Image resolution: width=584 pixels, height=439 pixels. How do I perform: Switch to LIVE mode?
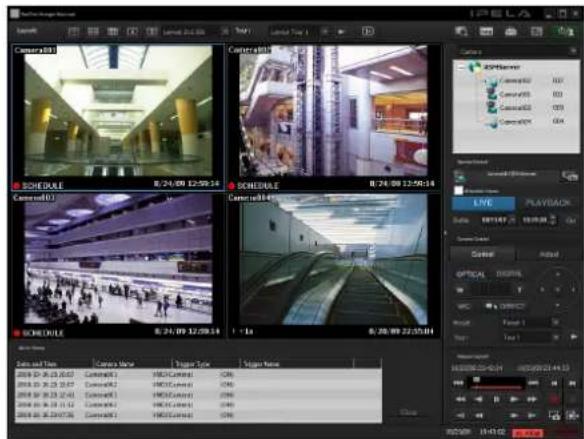click(x=483, y=203)
